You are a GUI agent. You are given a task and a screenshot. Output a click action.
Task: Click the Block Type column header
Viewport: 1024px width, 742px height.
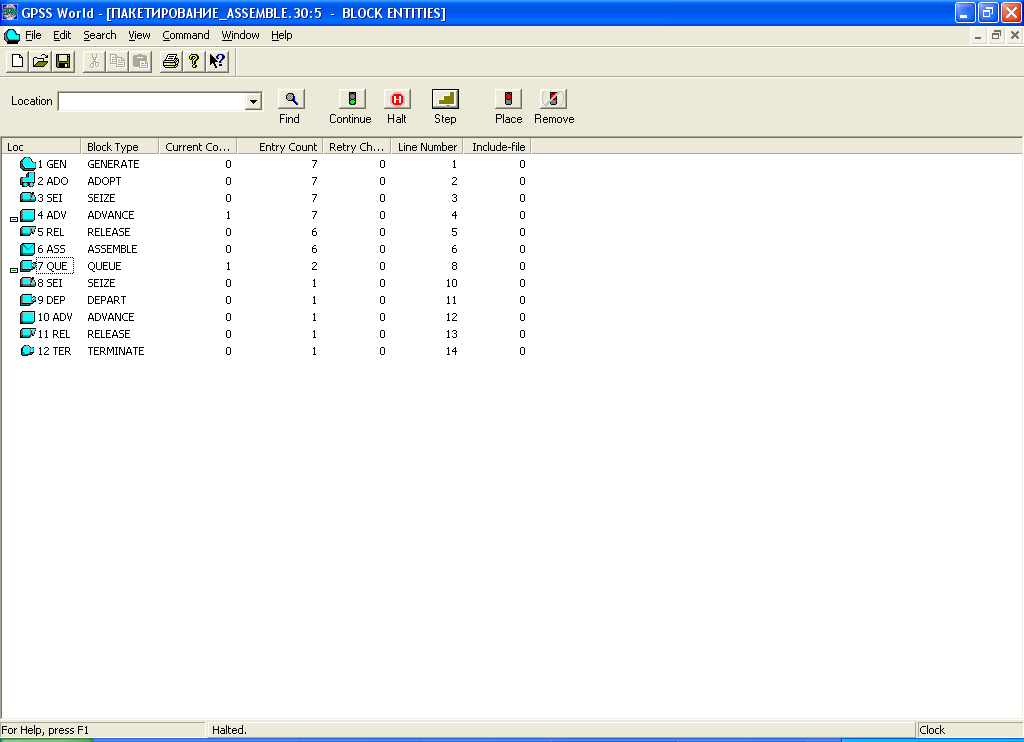point(120,147)
